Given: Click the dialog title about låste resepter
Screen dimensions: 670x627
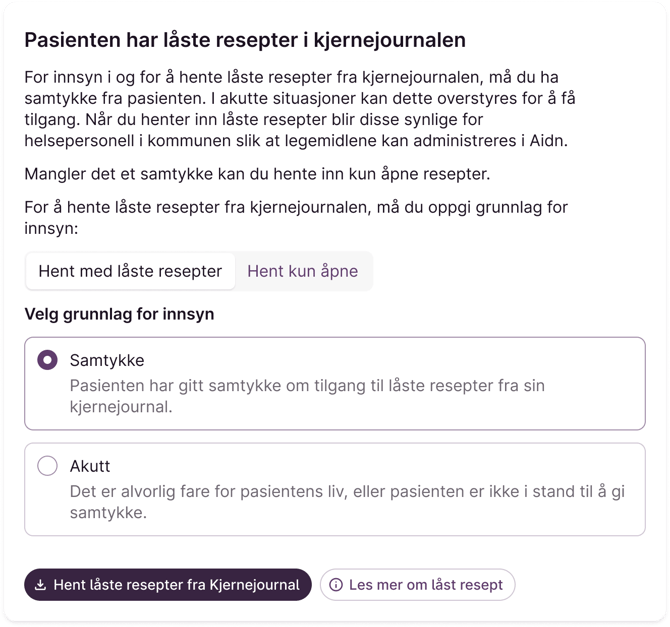Looking at the screenshot, I should pyautogui.click(x=245, y=41).
